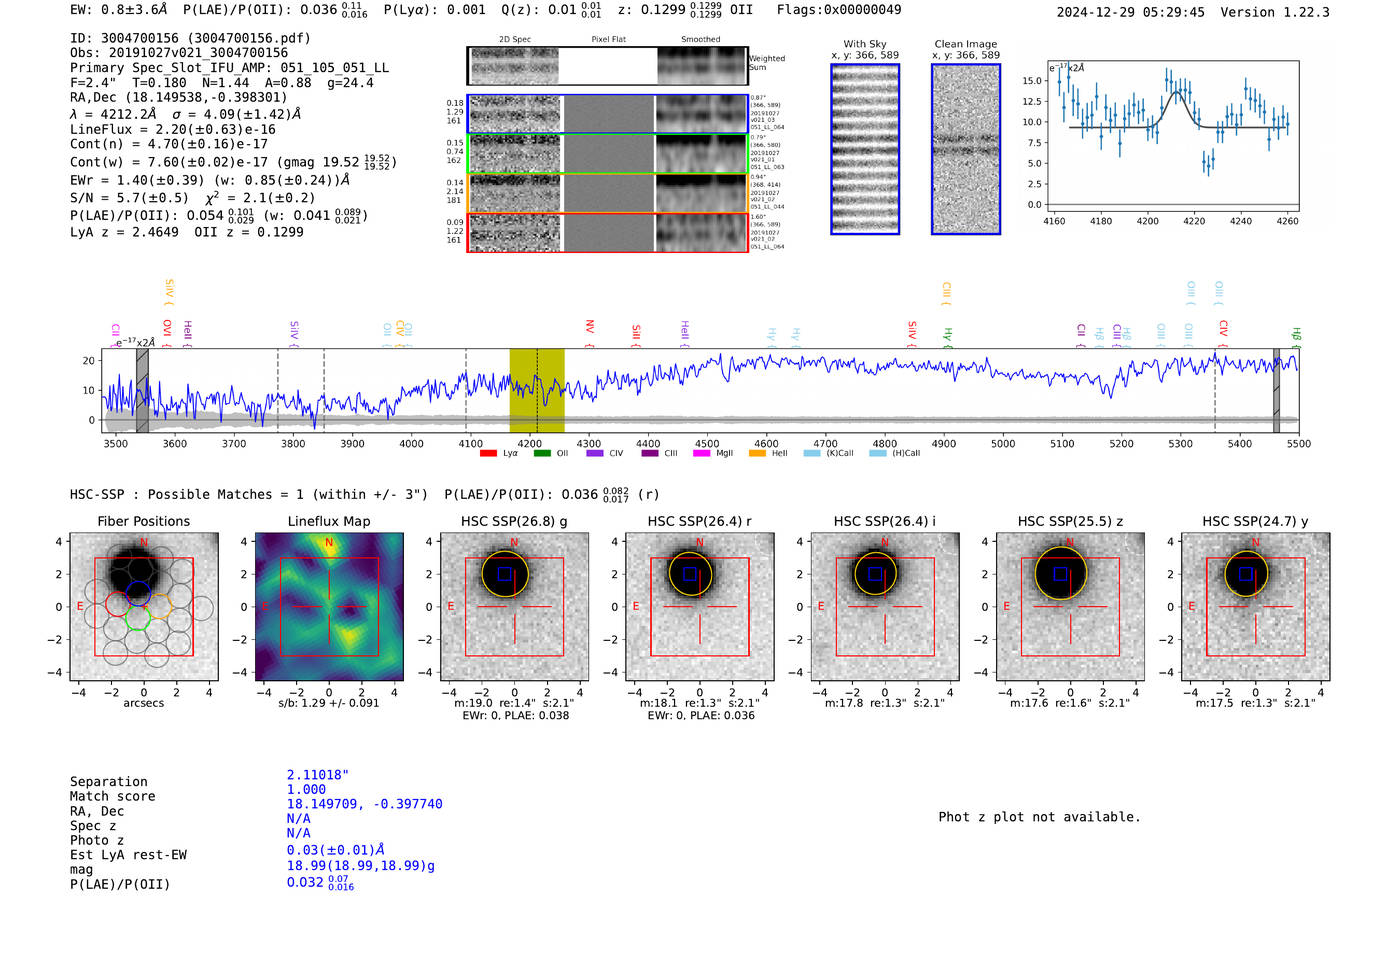This screenshot has height=953, width=1400.
Task: Select the blue Match score value 1.000
Action: click(x=306, y=789)
